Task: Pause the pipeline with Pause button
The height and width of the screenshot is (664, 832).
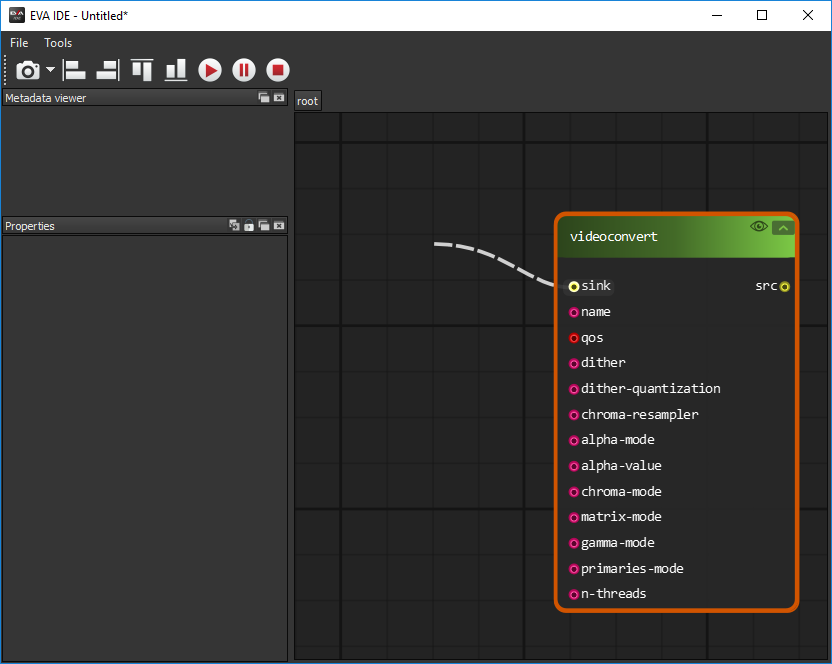Action: [244, 70]
